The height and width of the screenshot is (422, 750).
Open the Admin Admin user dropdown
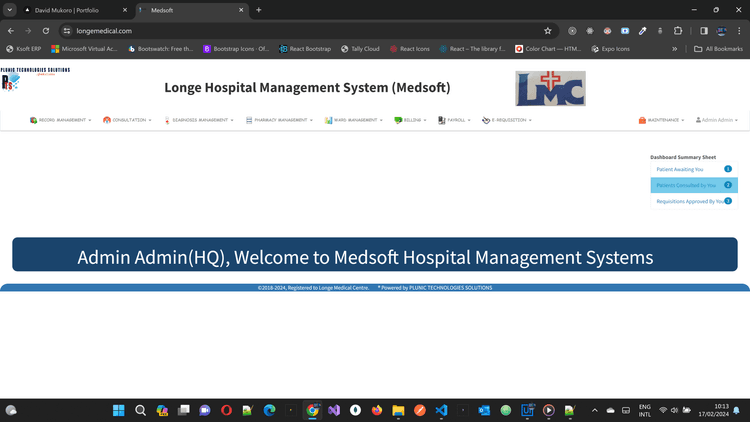click(718, 120)
